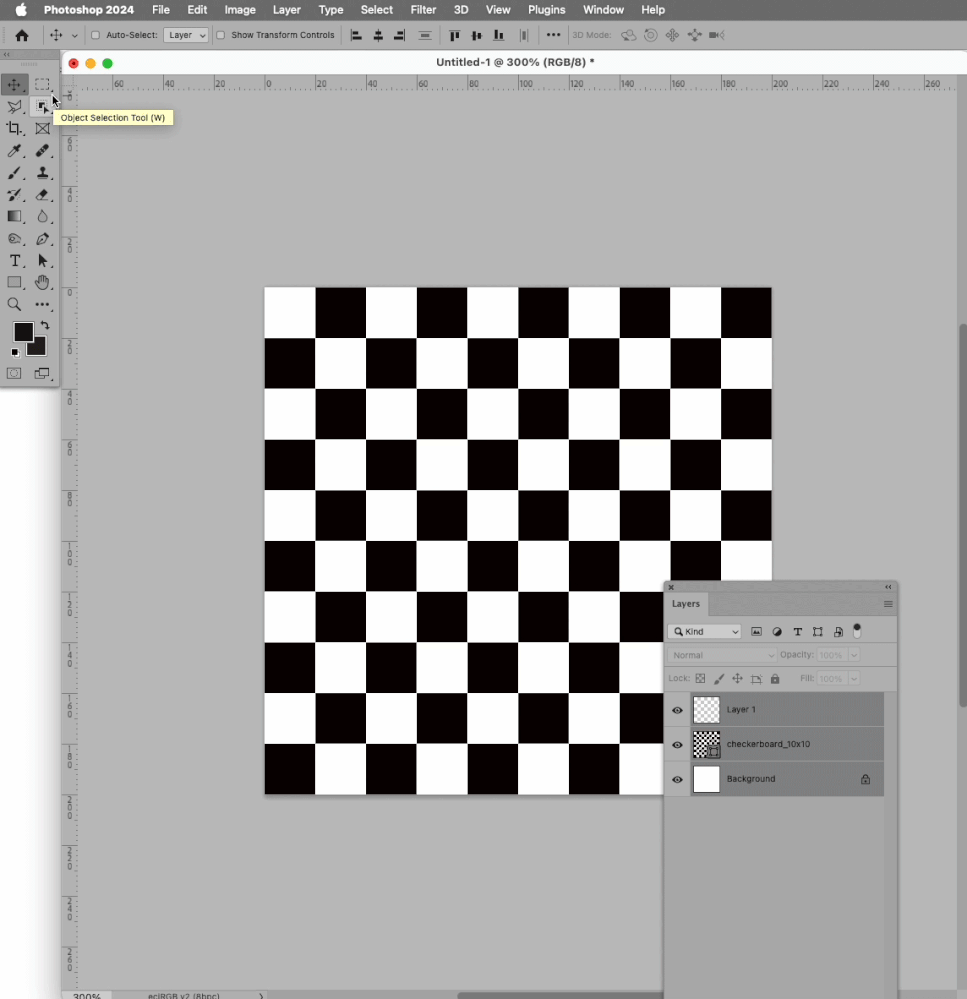
Task: Toggle filter for smart objects
Action: 838,632
